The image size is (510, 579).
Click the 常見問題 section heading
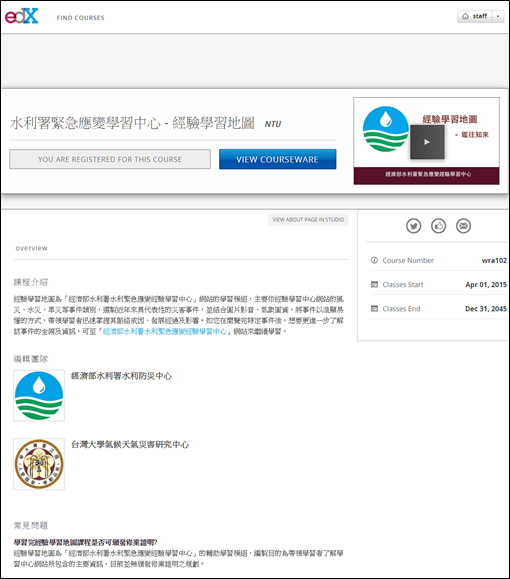pos(31,525)
